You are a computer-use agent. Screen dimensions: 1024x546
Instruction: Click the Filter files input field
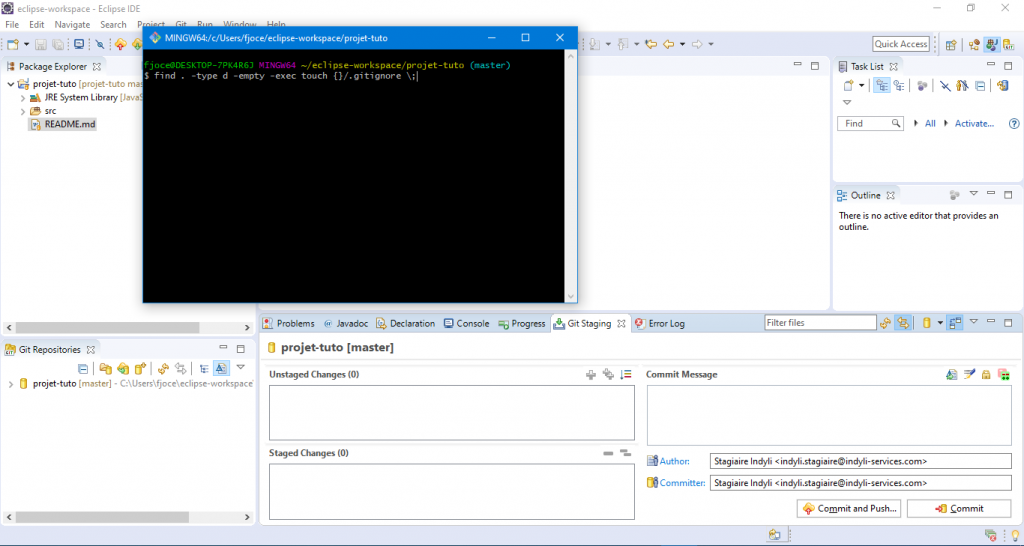coord(820,323)
